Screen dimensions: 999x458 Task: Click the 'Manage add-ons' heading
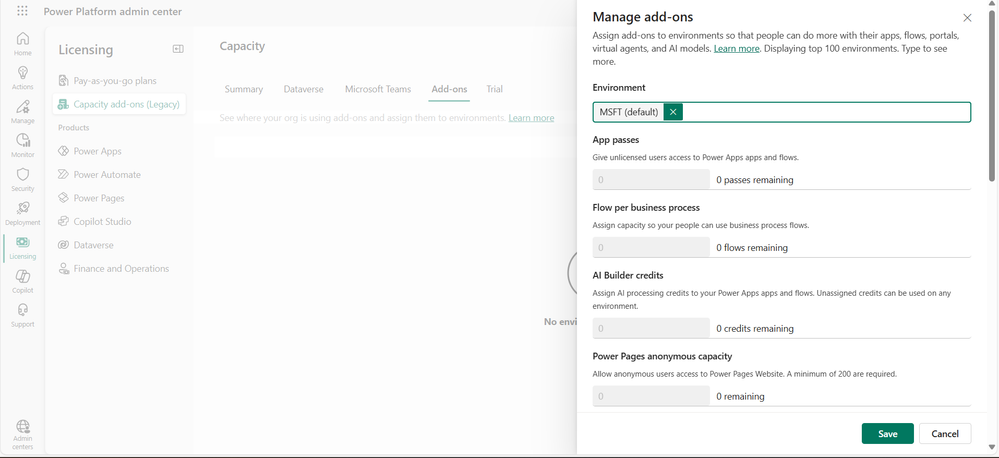[x=643, y=17]
